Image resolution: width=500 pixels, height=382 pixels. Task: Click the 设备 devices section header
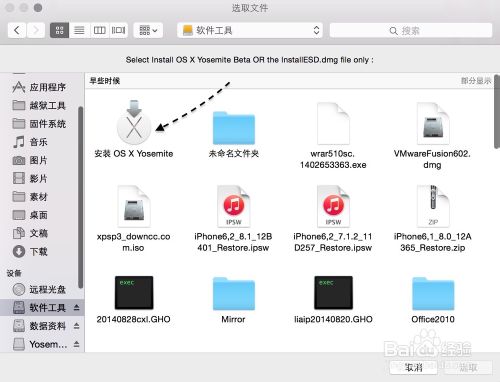pyautogui.click(x=14, y=273)
